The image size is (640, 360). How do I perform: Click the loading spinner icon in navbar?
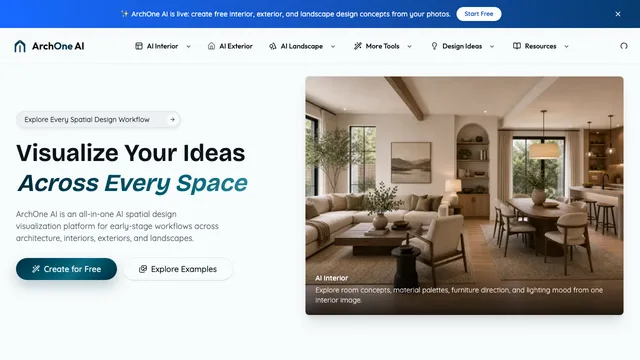tap(624, 46)
